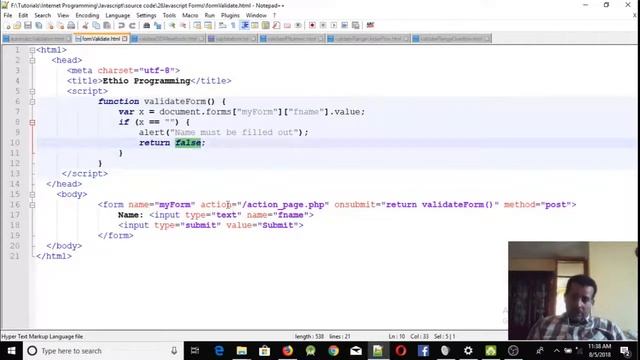Click the Cut scissors icon
The width and height of the screenshot is (640, 360).
coord(85,25)
